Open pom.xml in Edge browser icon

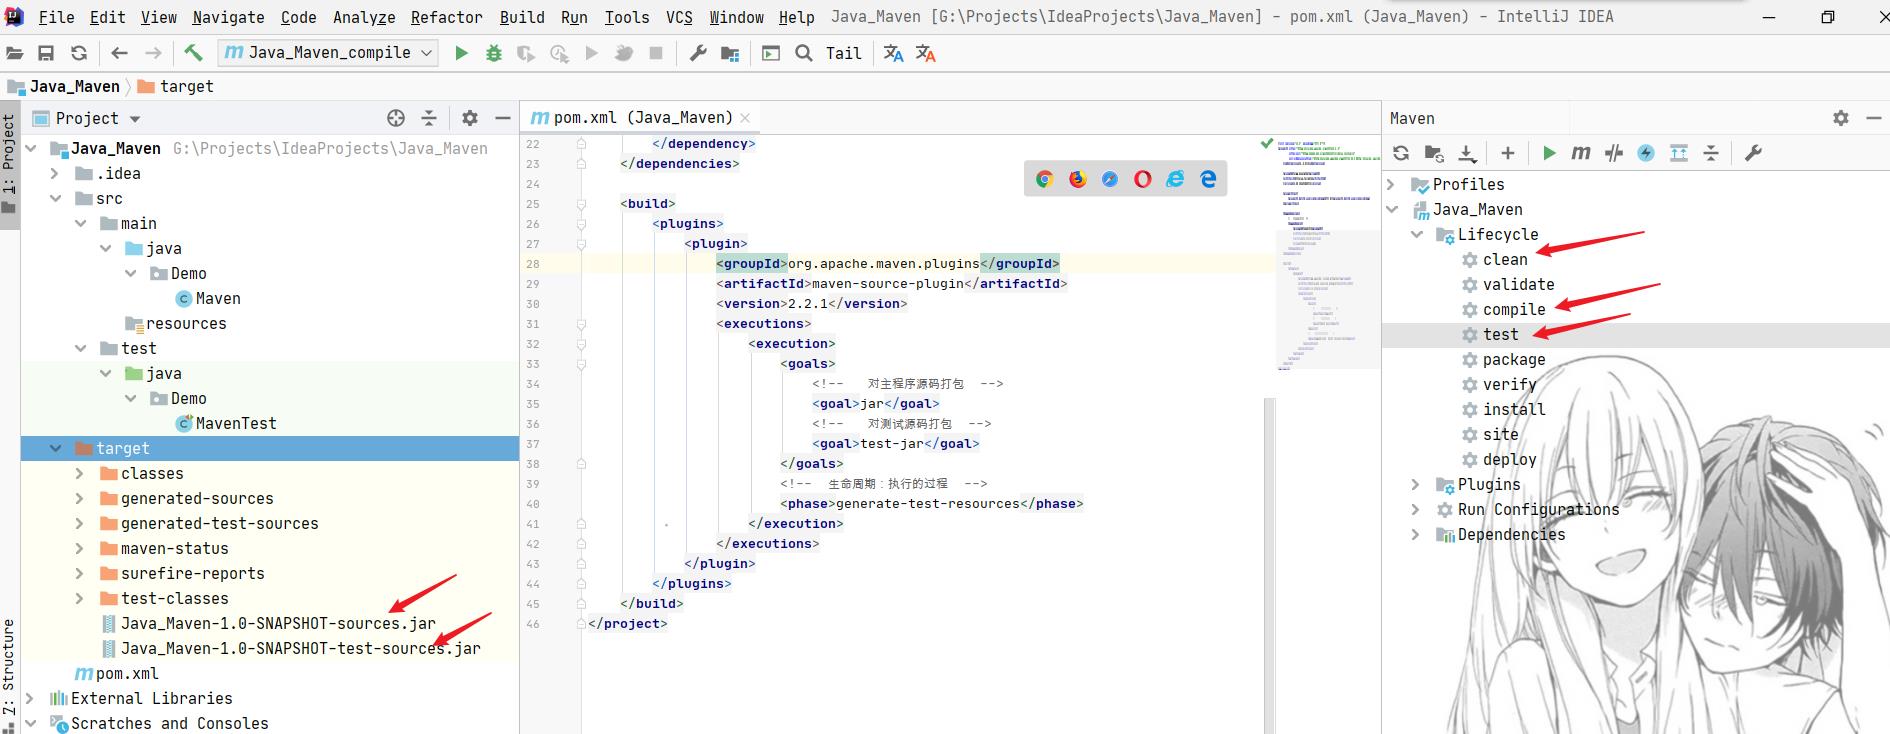[x=1208, y=179]
